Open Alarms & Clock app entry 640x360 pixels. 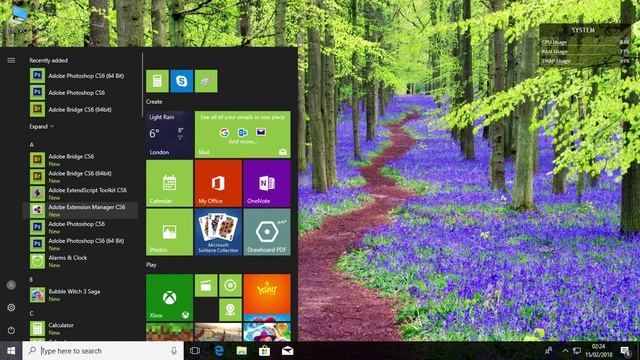click(80, 261)
